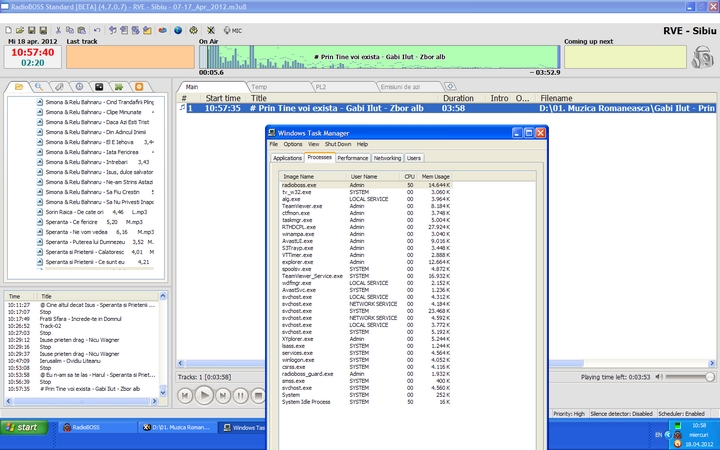The width and height of the screenshot is (720, 450).
Task: Select the TeamViewer.exe process row
Action: (366, 206)
